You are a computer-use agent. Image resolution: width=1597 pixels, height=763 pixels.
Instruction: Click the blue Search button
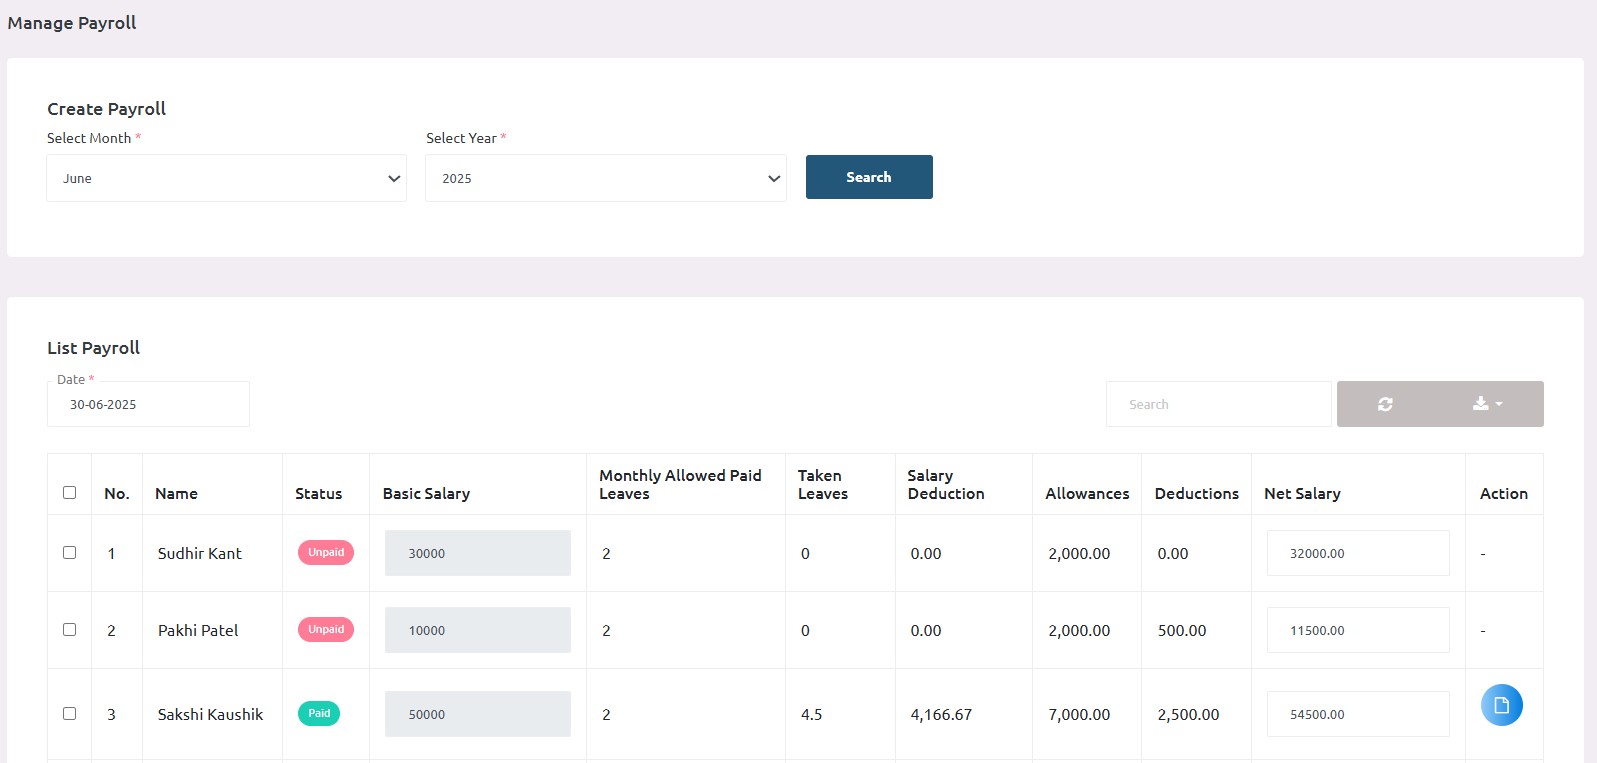tap(869, 177)
